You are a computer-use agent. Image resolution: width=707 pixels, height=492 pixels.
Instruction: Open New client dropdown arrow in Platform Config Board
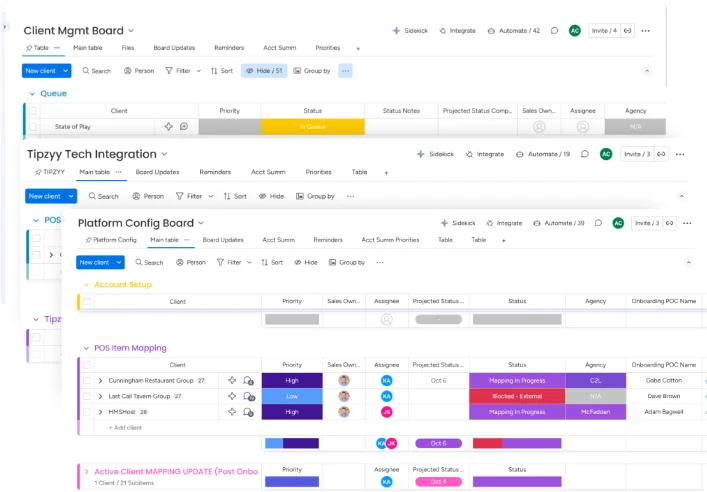pos(118,262)
